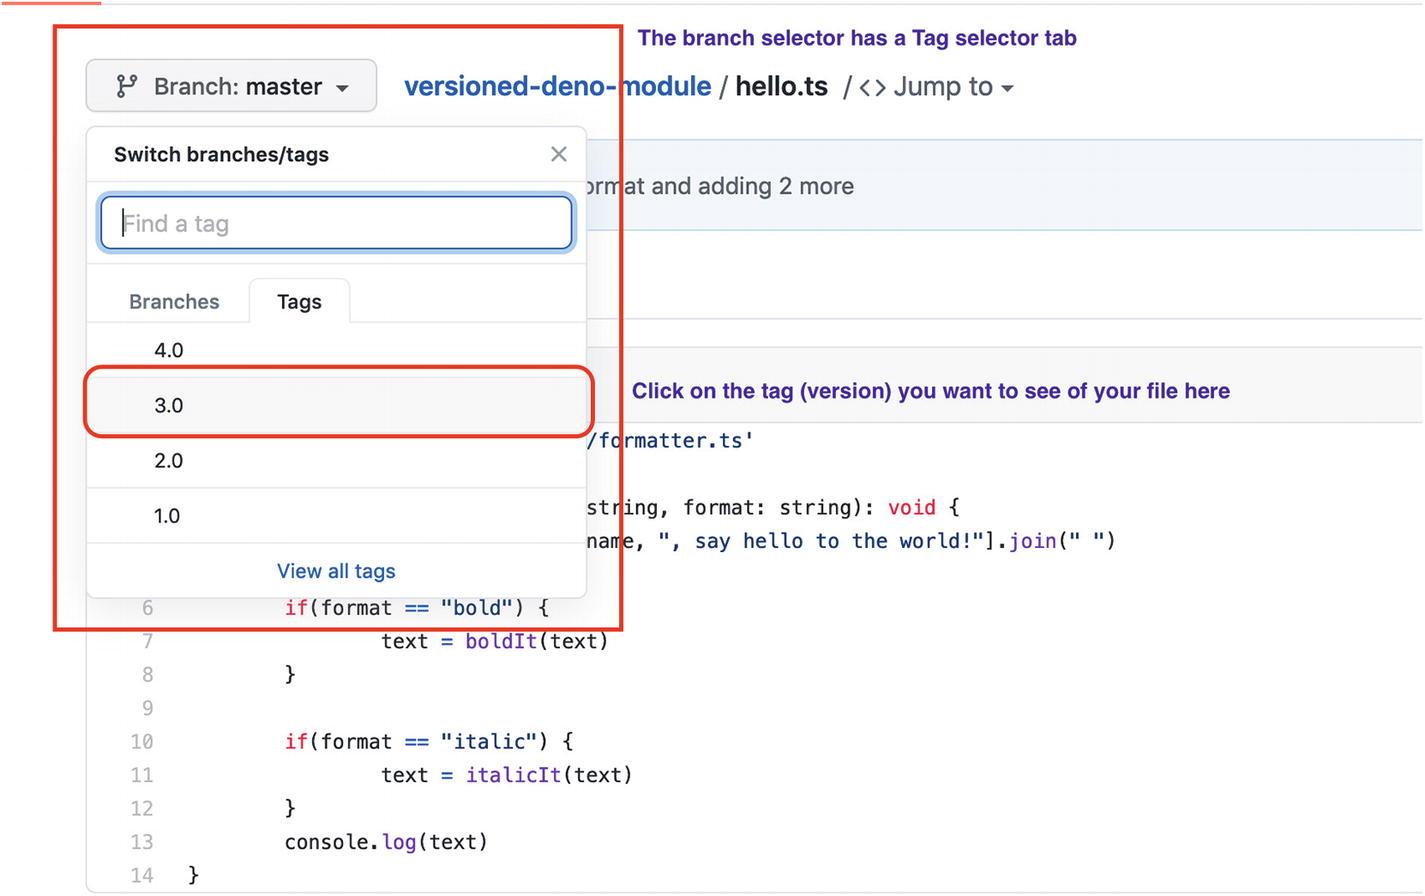
Task: Pick tag 2.0 in list
Action: 169,460
